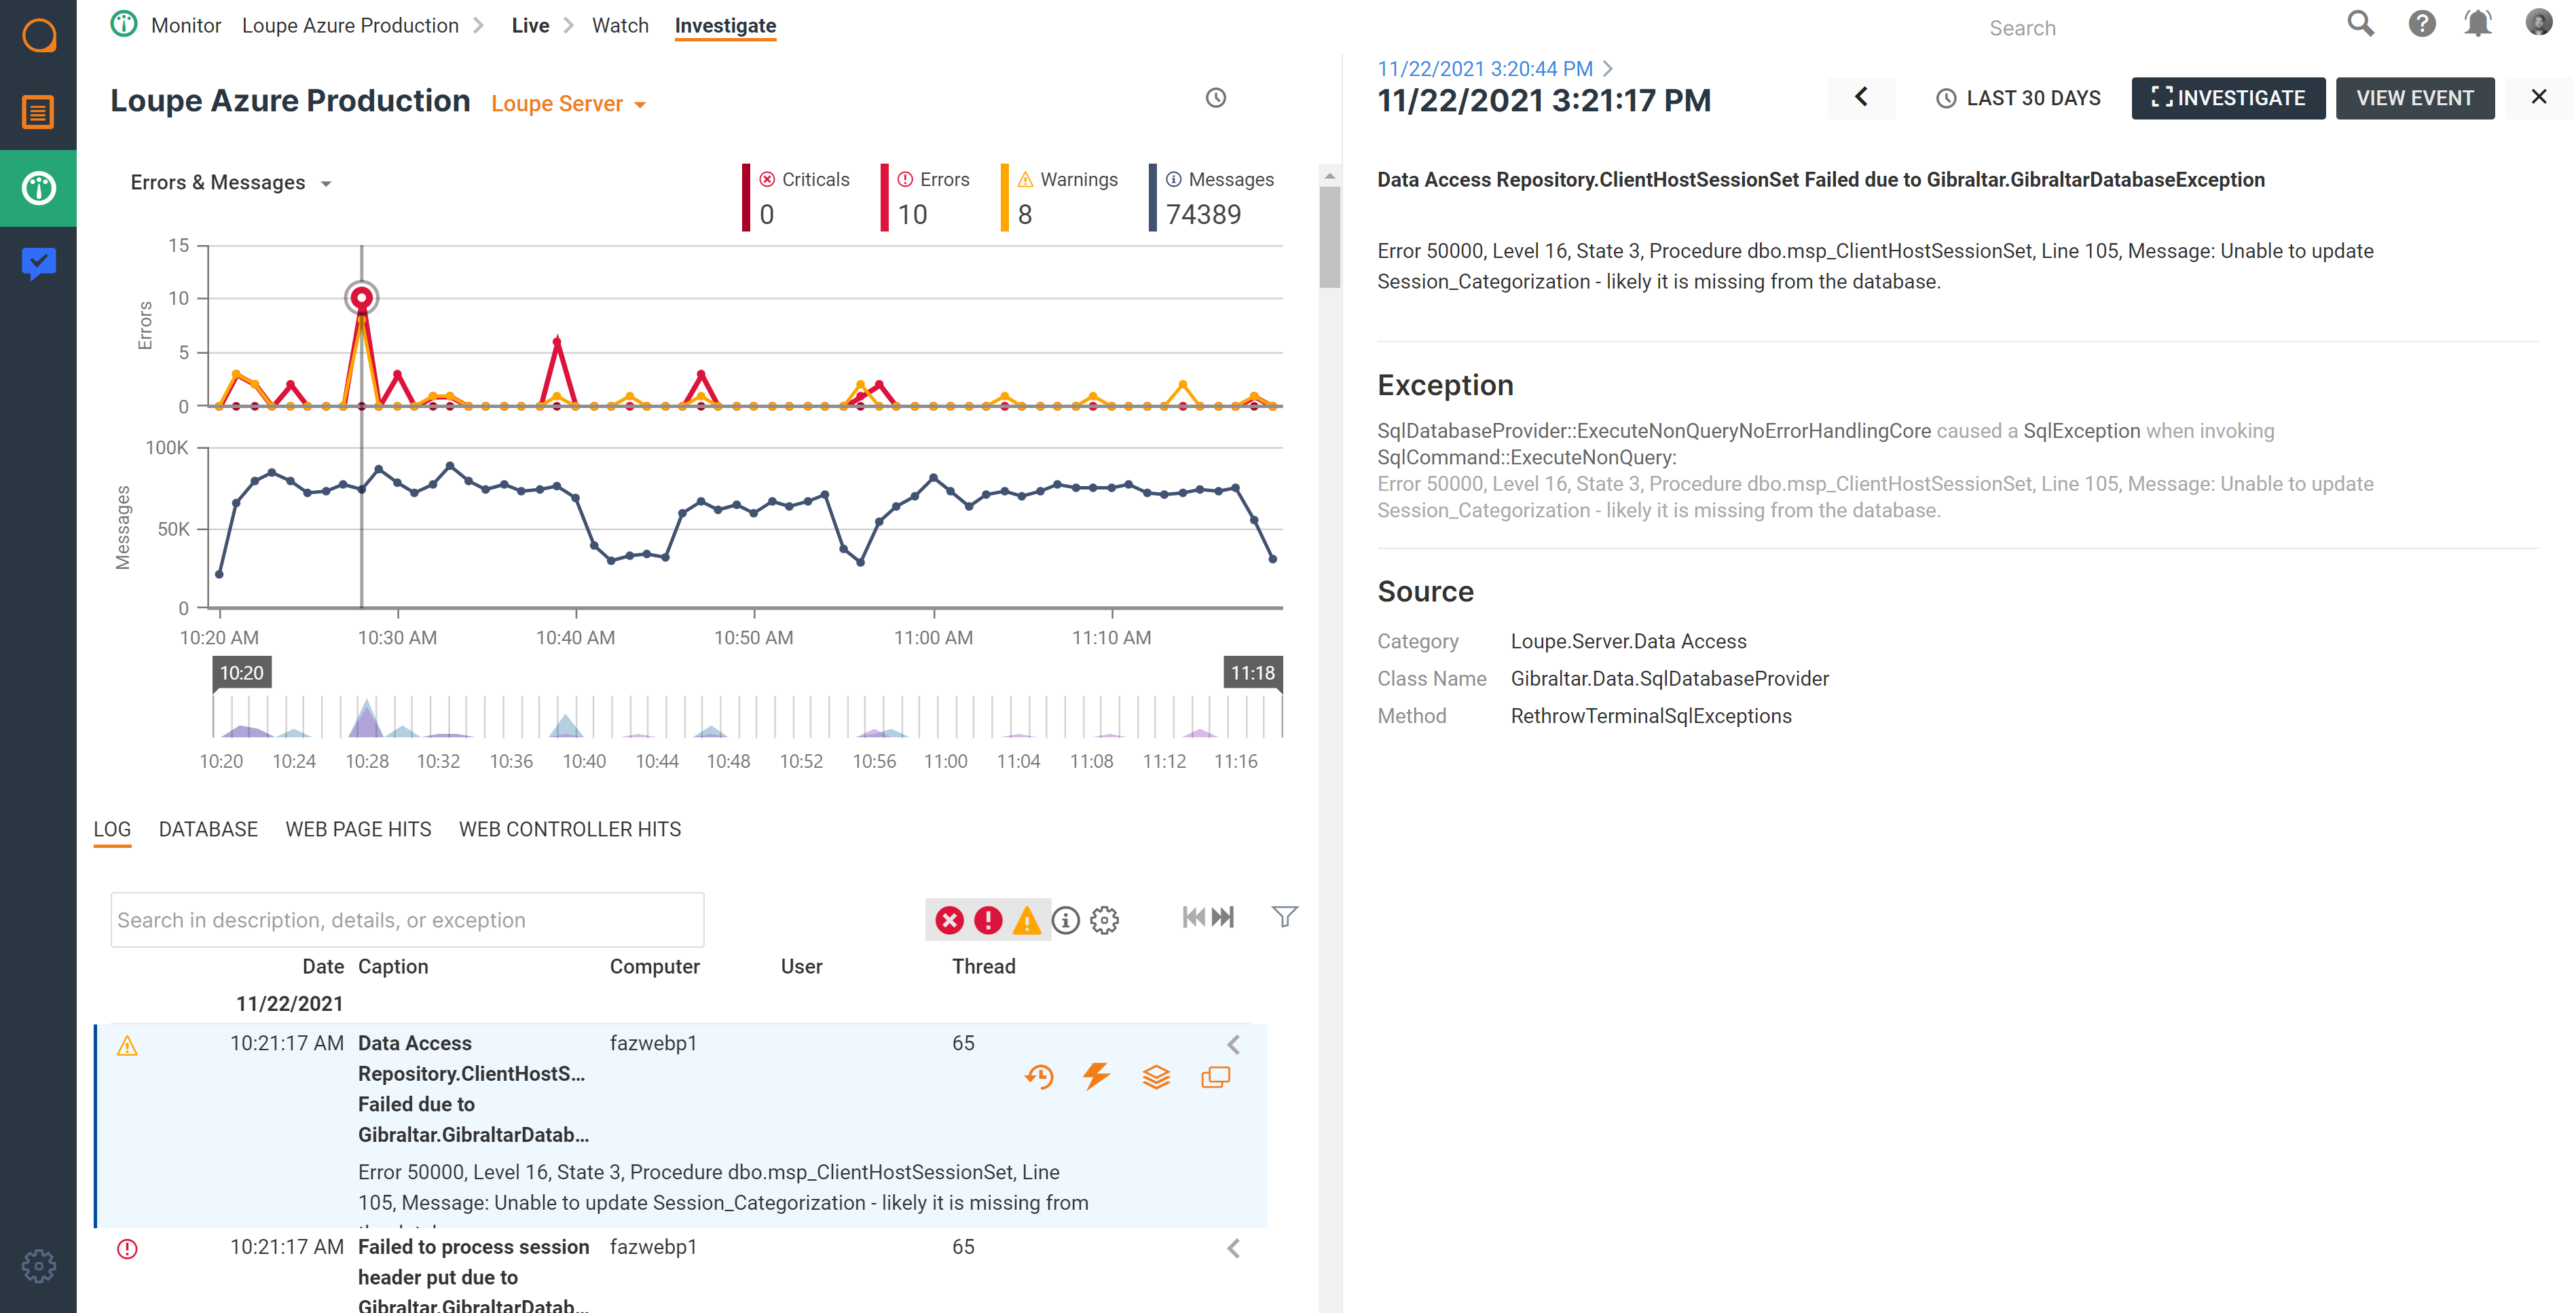Viewport: 2576px width, 1313px height.
Task: Click the clock time range icon beside title
Action: (x=1215, y=98)
